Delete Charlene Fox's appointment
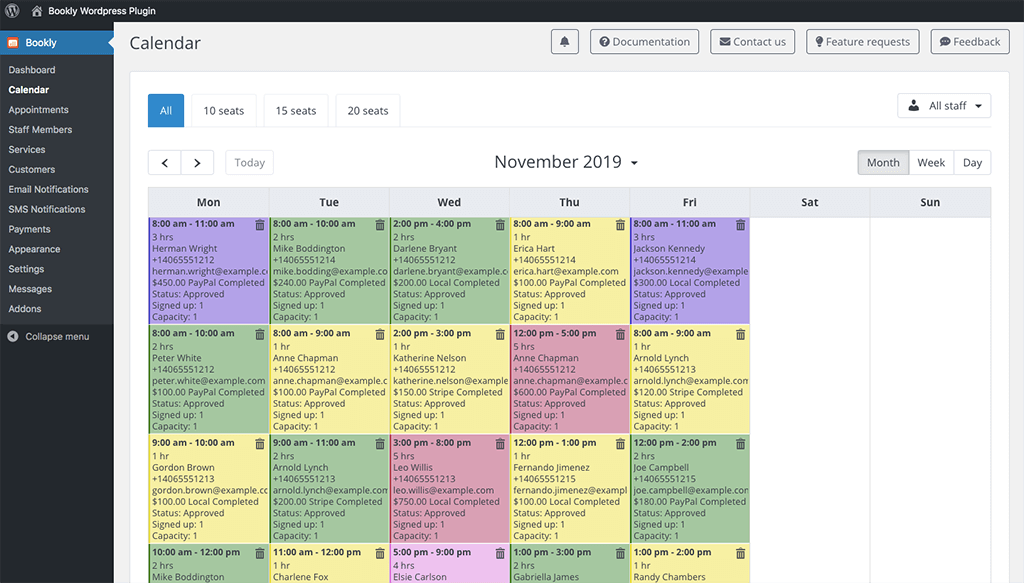The width and height of the screenshot is (1024, 583). click(x=379, y=554)
